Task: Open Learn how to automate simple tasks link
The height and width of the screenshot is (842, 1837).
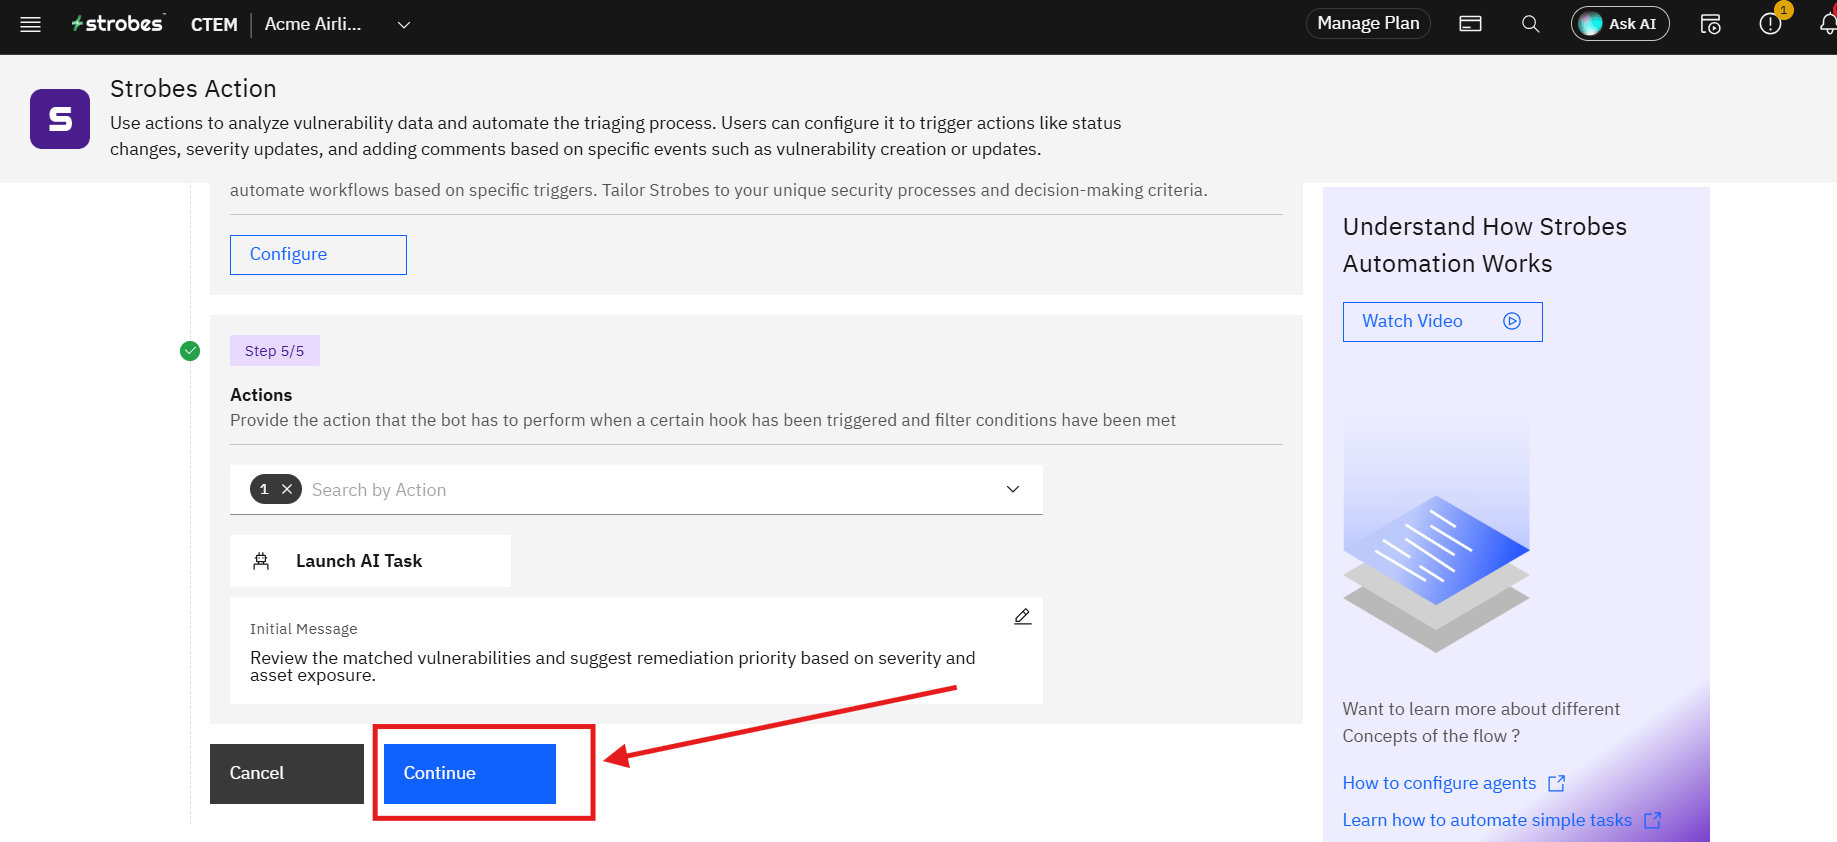Action: [1487, 820]
